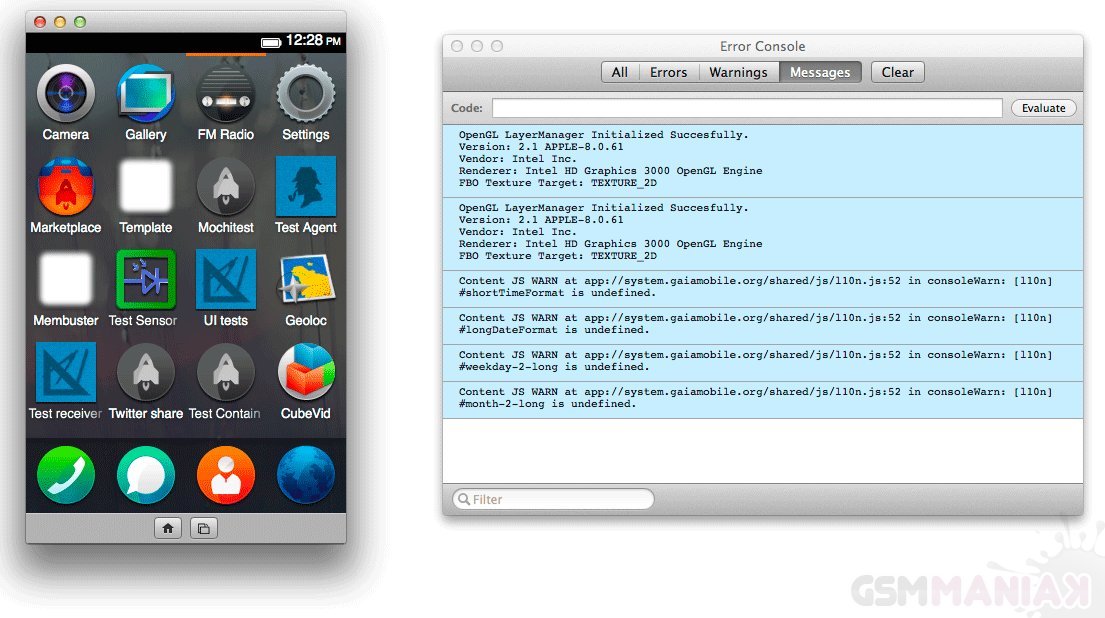The height and width of the screenshot is (618, 1105).
Task: Open the Messages chat bubble in dock
Action: [146, 474]
